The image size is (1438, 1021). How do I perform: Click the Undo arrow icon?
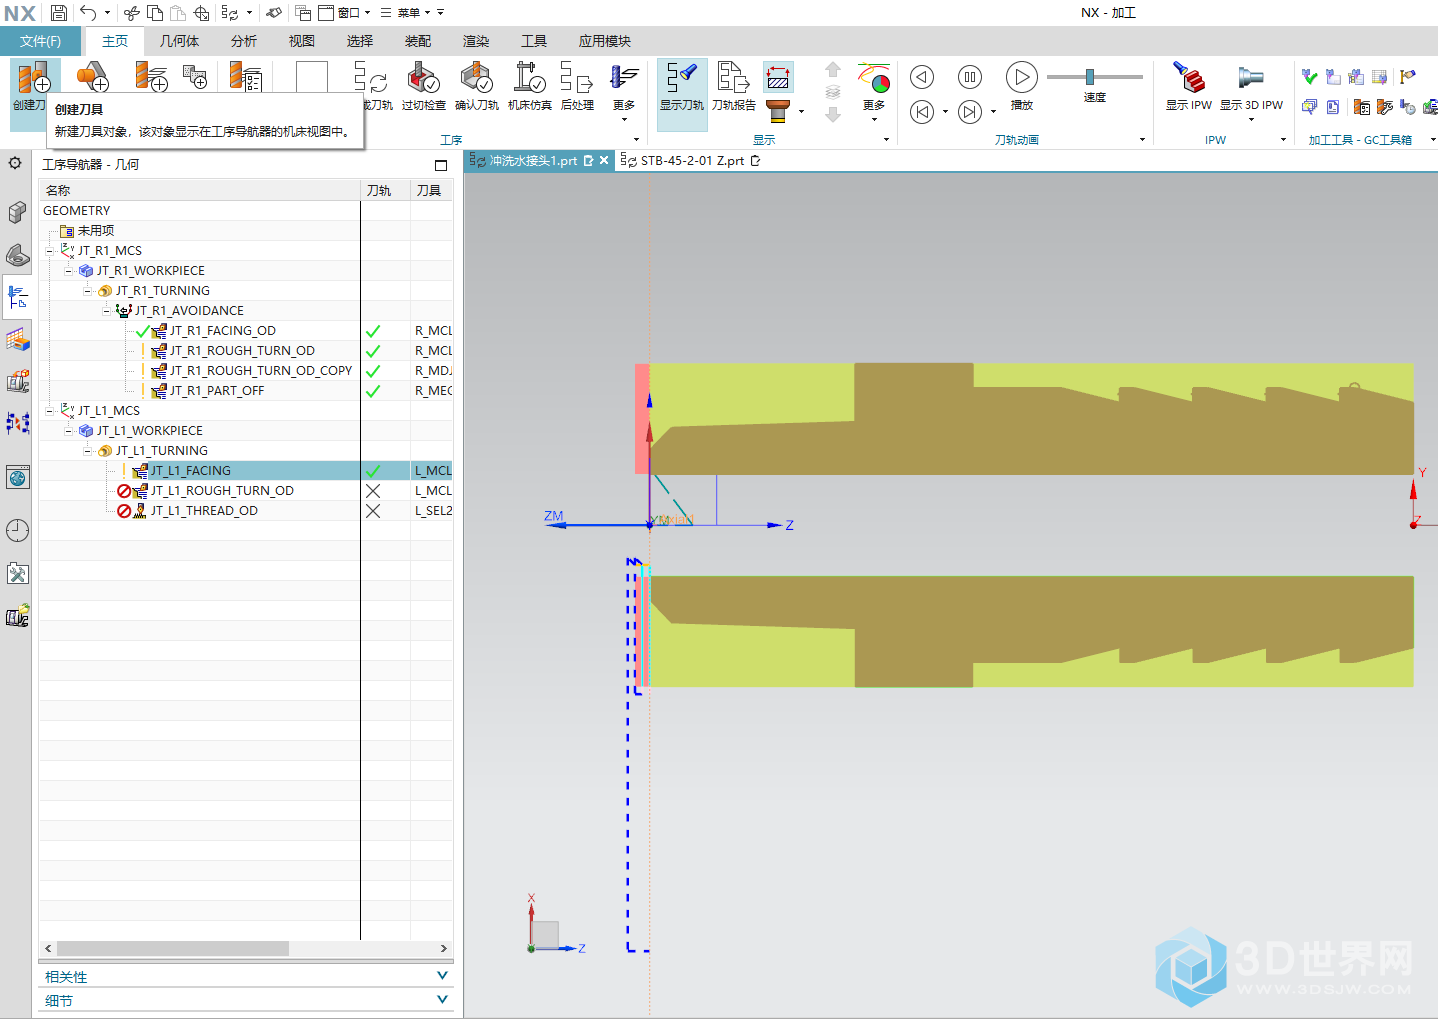[88, 13]
